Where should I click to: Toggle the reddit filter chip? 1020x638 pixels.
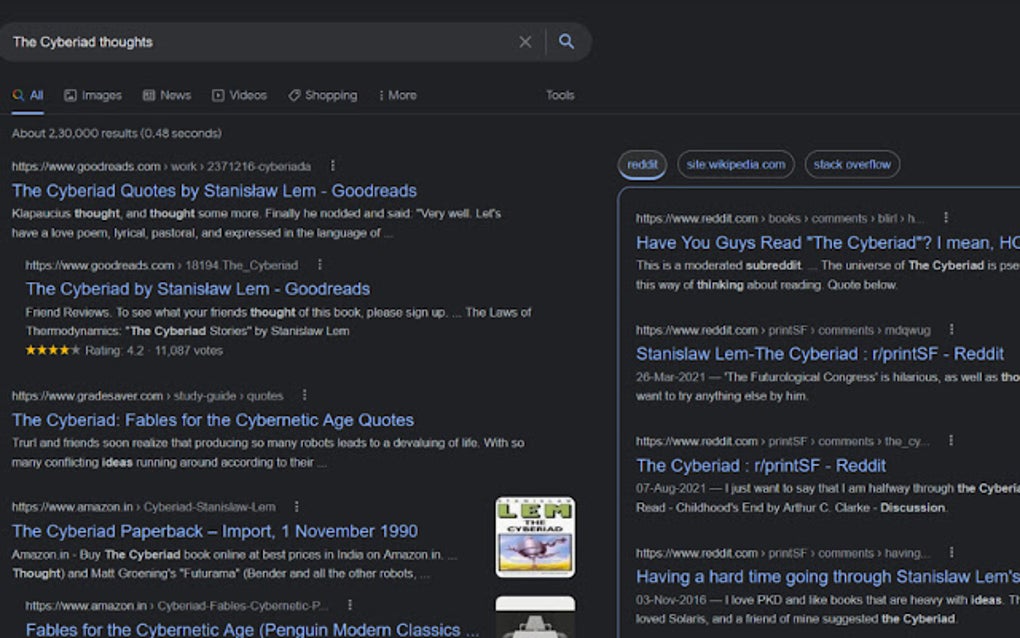point(642,164)
